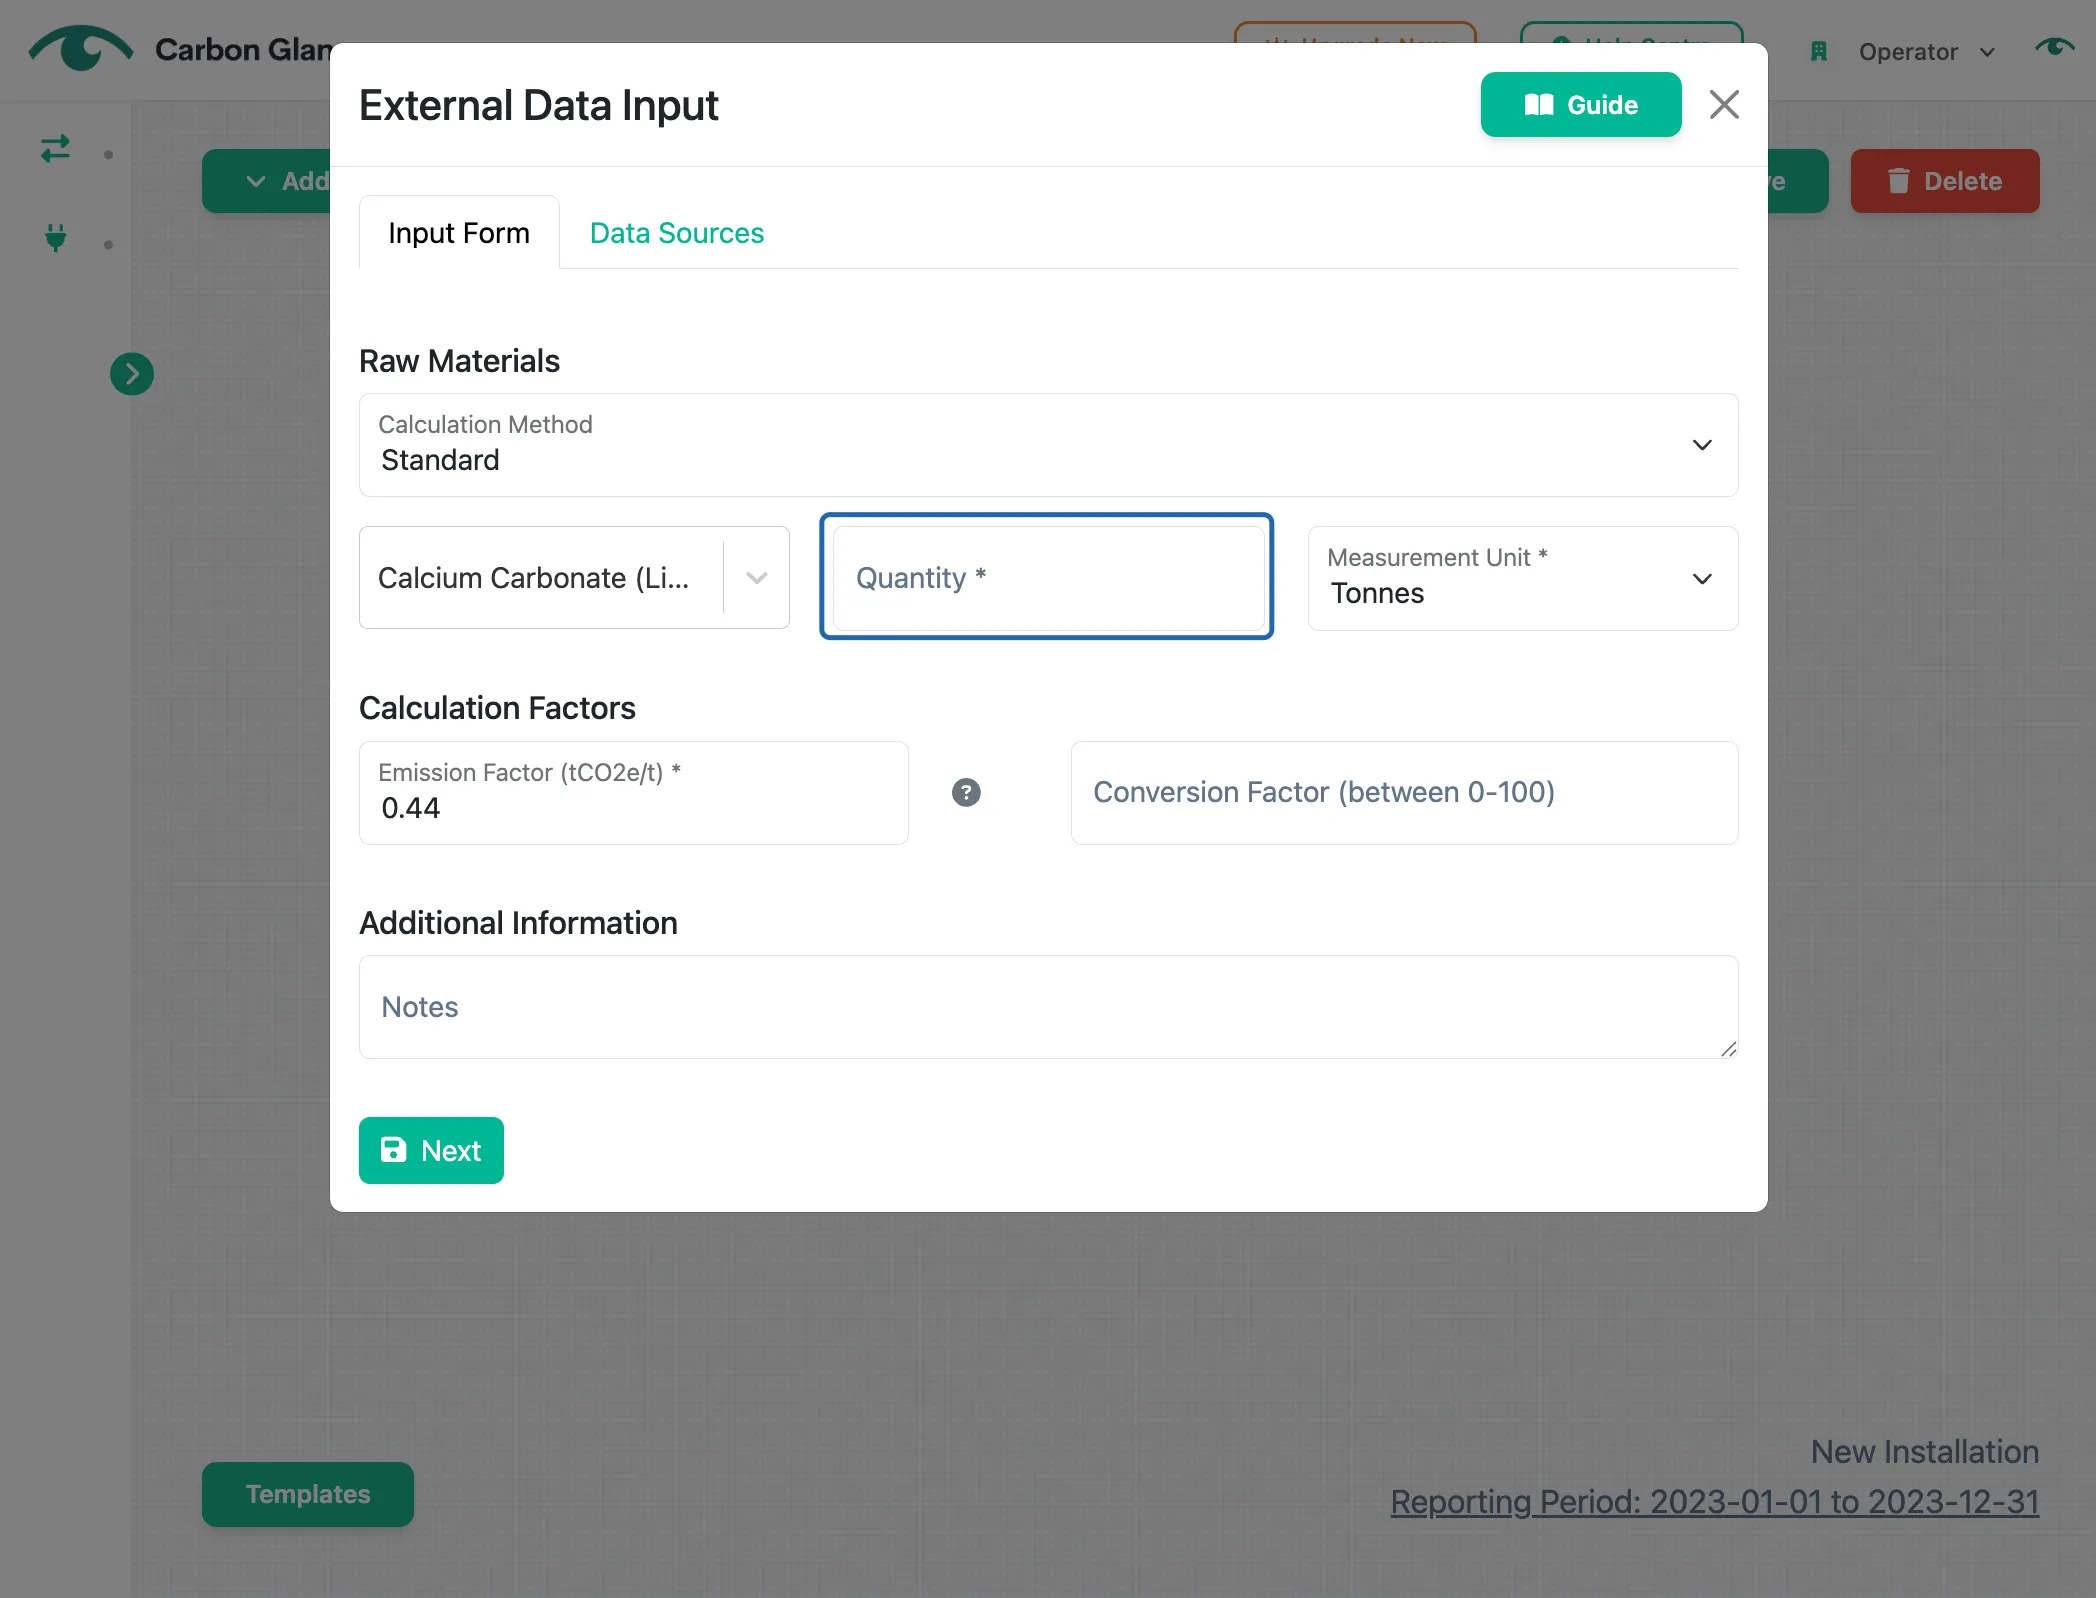The height and width of the screenshot is (1598, 2096).
Task: Click the Conversion Factor input field
Action: pyautogui.click(x=1404, y=793)
